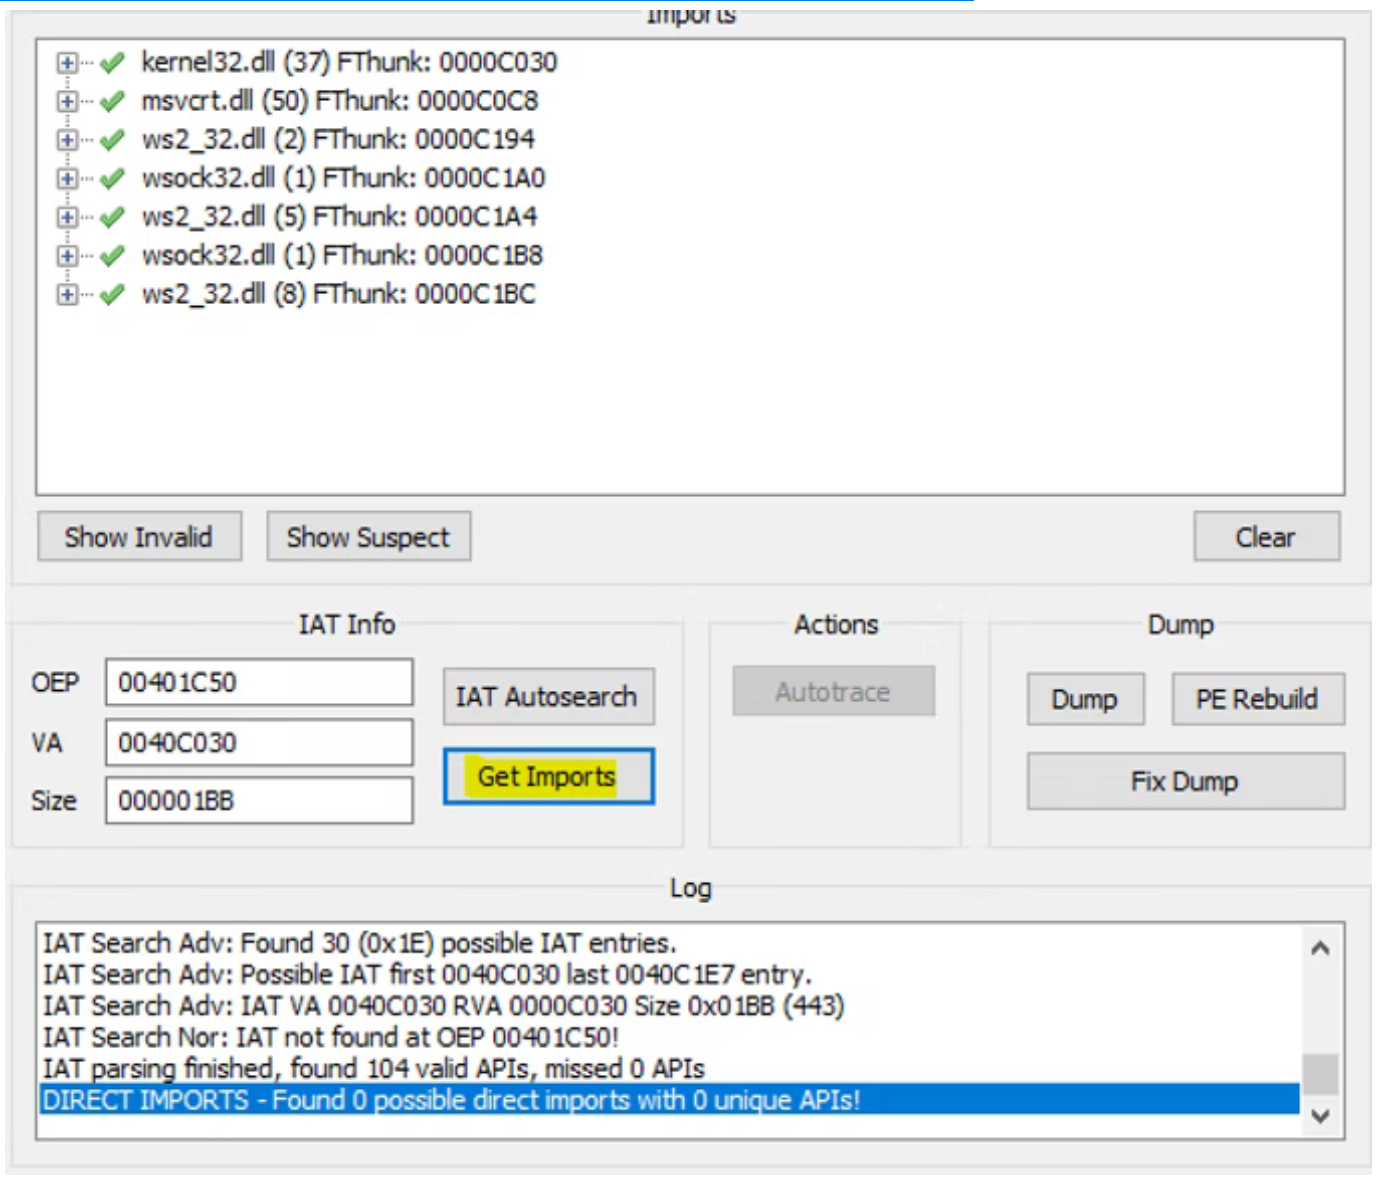Clear the imports list

pyautogui.click(x=1265, y=537)
